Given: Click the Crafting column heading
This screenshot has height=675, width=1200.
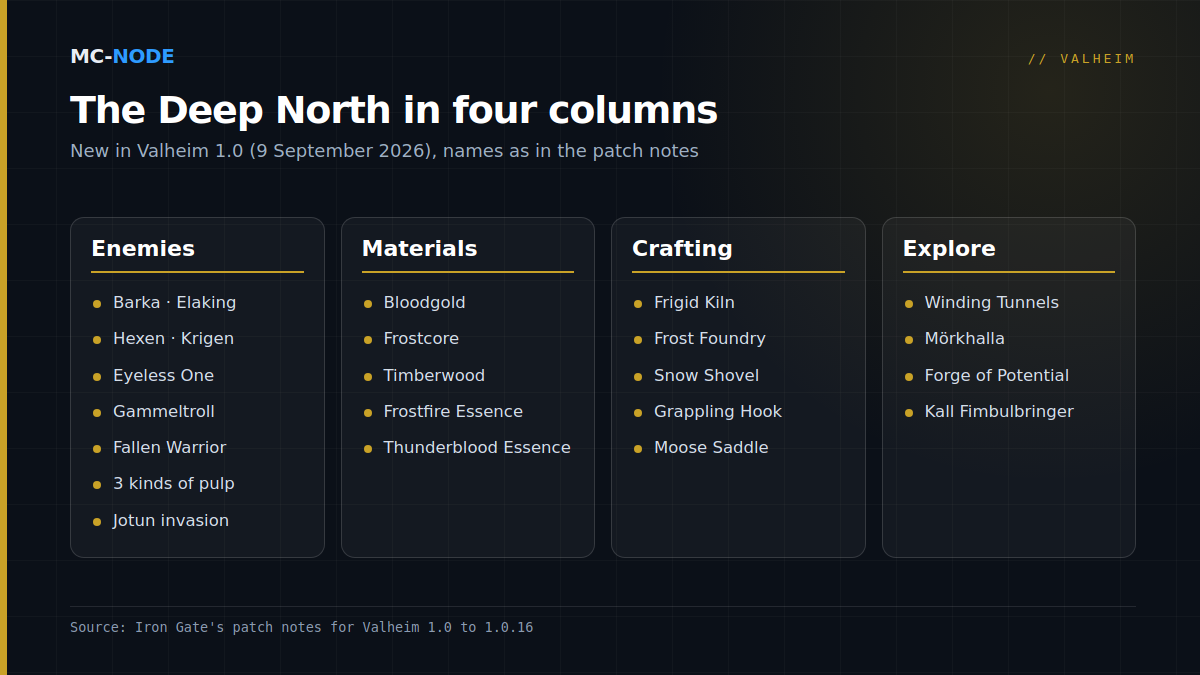Looking at the screenshot, I should tap(682, 248).
